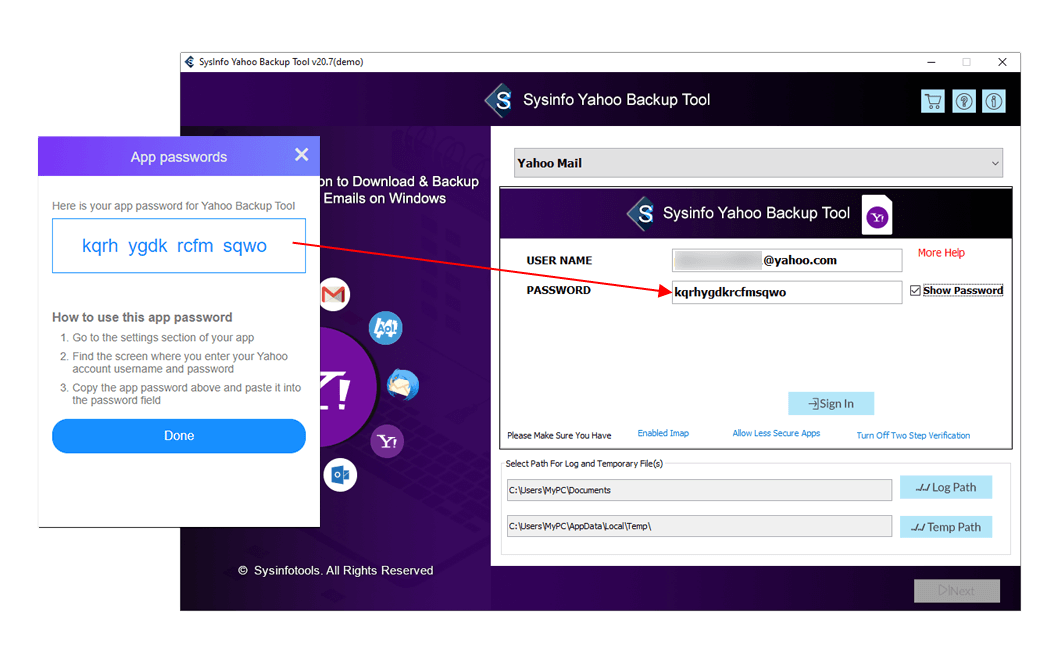Click the User Name input field
The image size is (1058, 647).
[787, 260]
